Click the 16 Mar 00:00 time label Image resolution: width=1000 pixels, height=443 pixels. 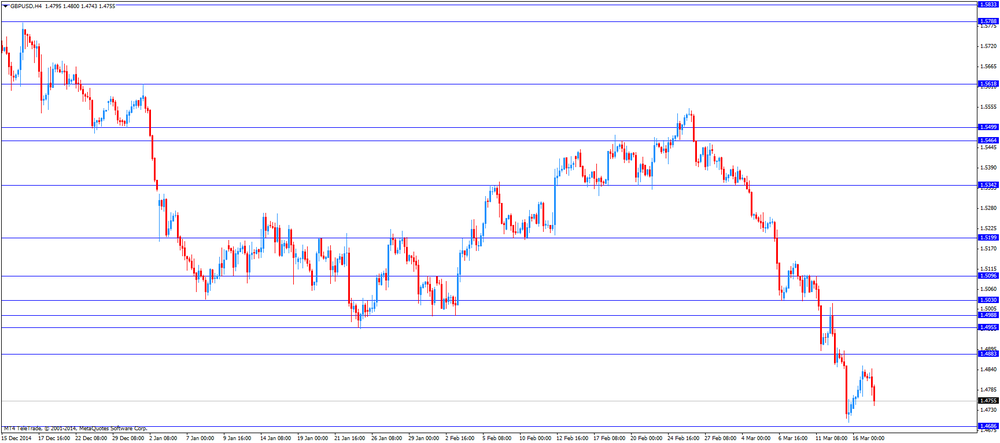870,439
